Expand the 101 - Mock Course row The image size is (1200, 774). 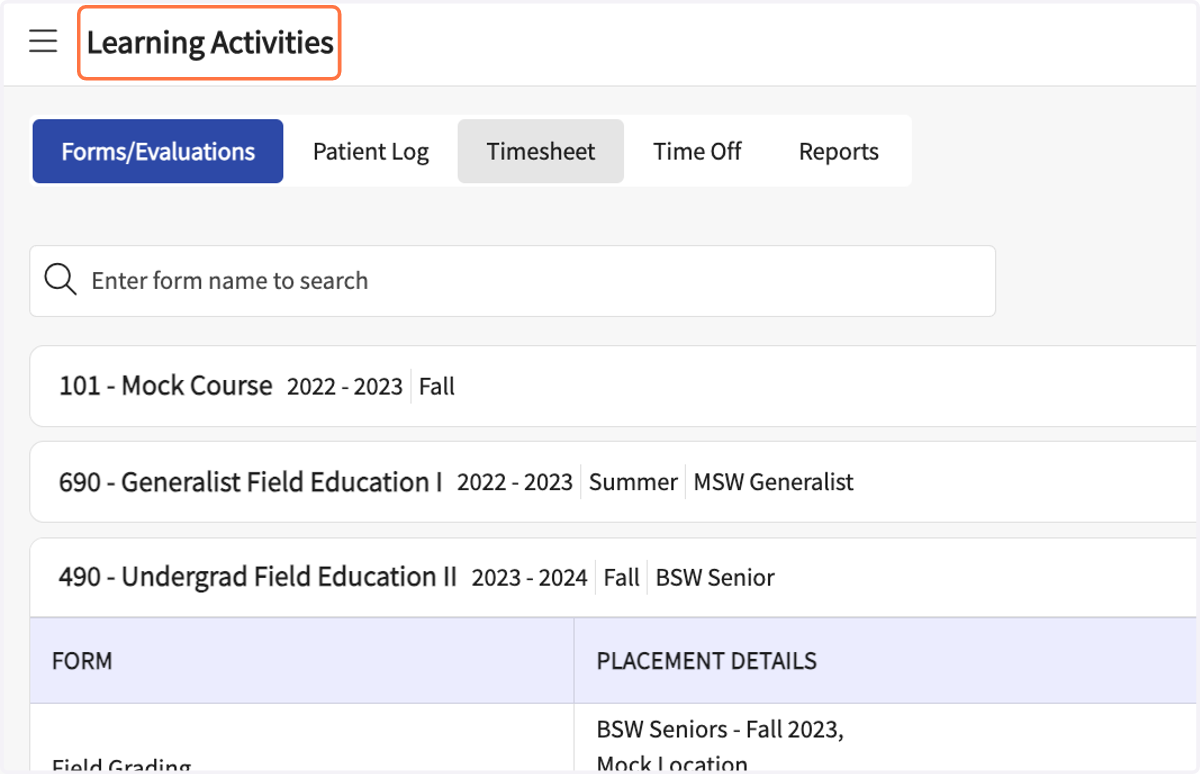[614, 386]
